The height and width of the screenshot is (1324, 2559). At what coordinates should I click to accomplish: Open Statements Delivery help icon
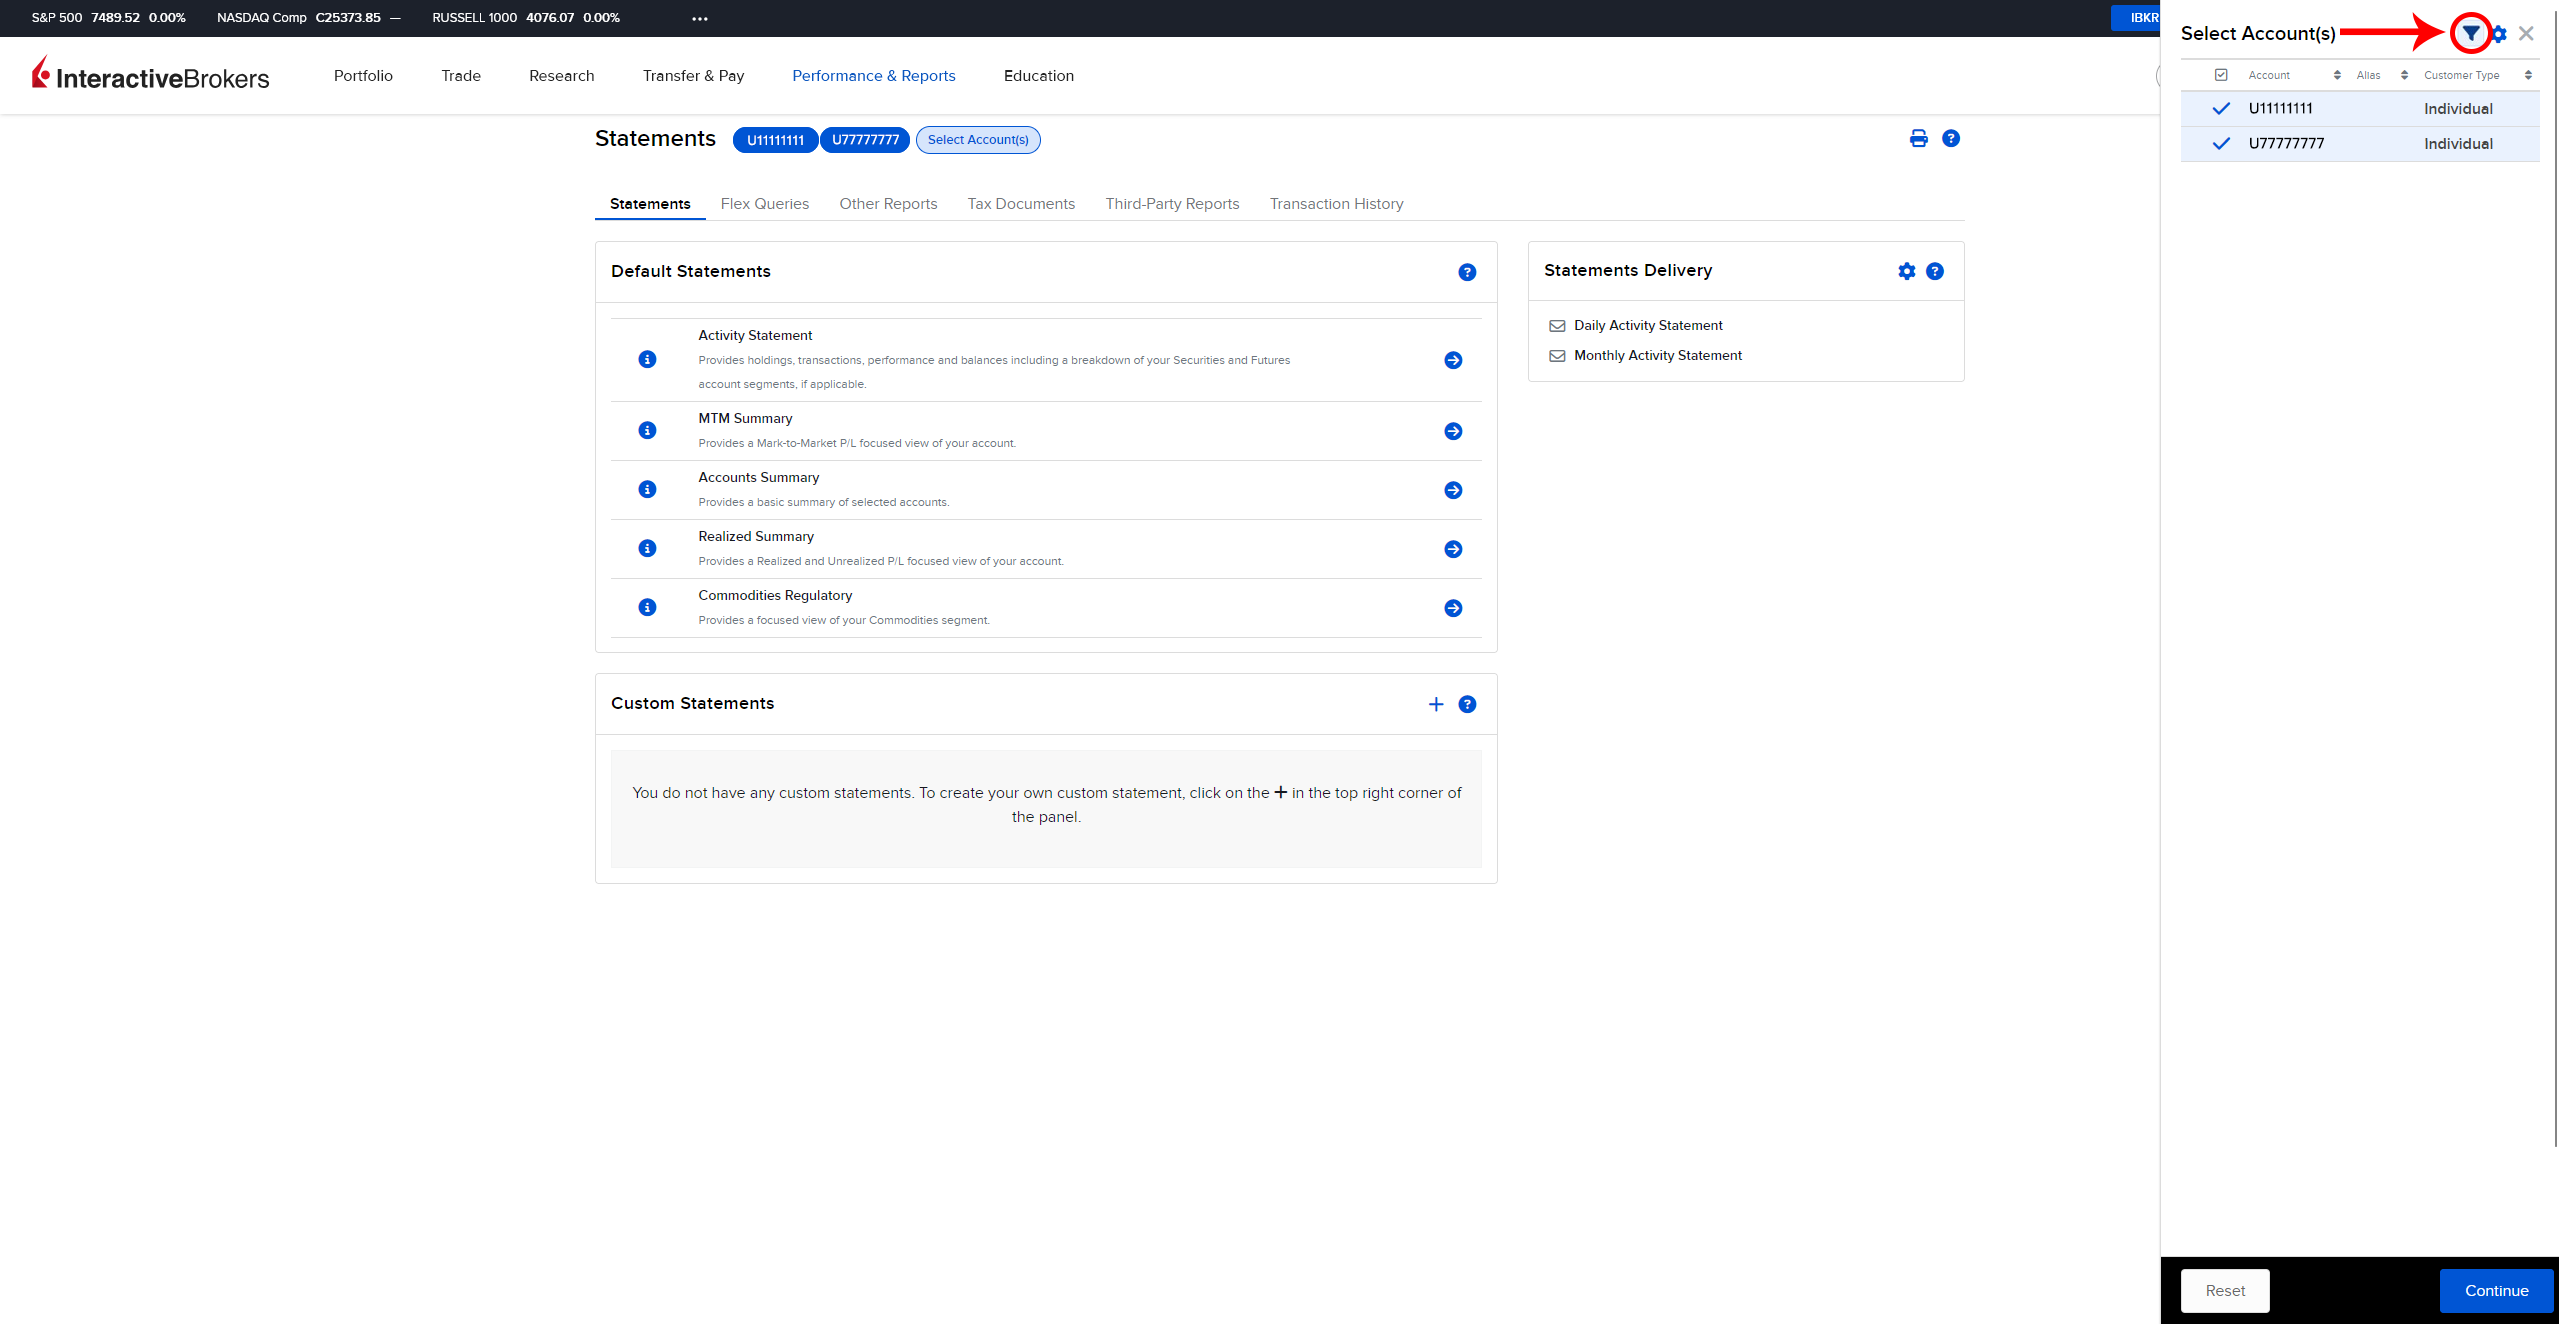click(1935, 271)
